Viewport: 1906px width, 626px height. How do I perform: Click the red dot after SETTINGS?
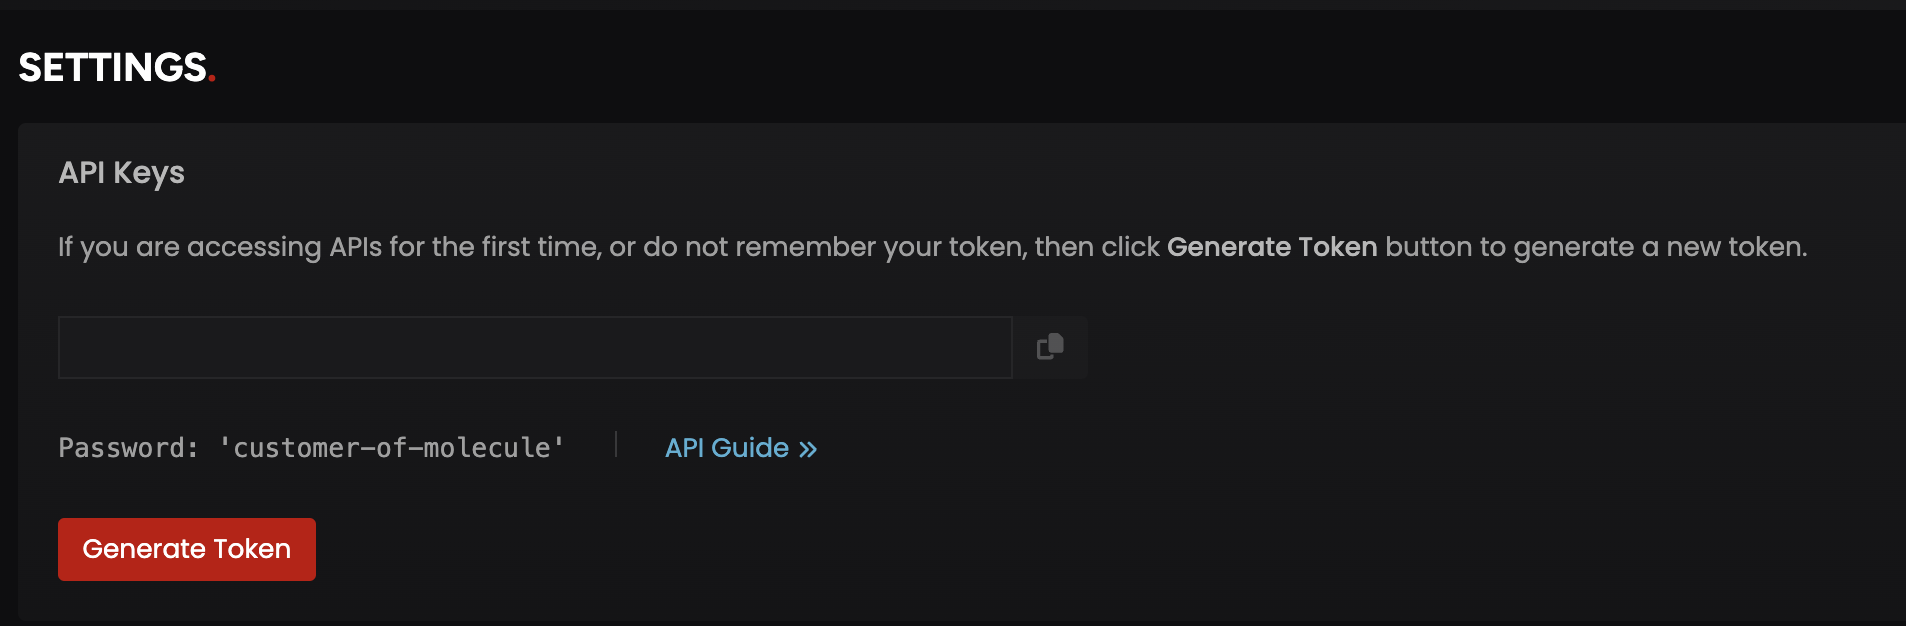coord(212,78)
